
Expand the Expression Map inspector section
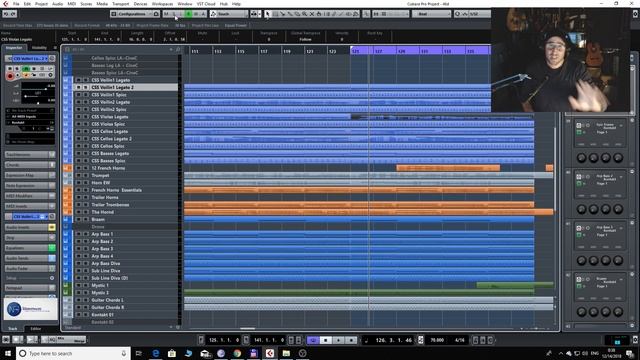pos(30,175)
